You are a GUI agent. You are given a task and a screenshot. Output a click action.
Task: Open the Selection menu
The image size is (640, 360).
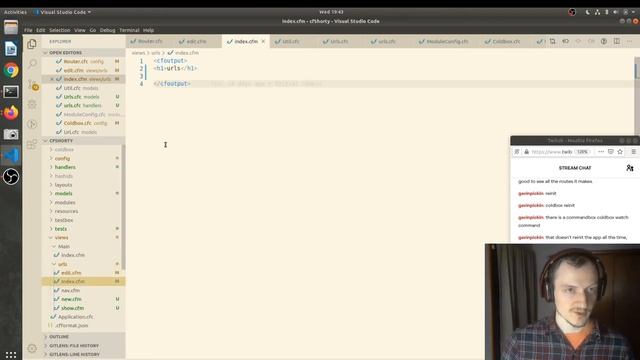(60, 30)
